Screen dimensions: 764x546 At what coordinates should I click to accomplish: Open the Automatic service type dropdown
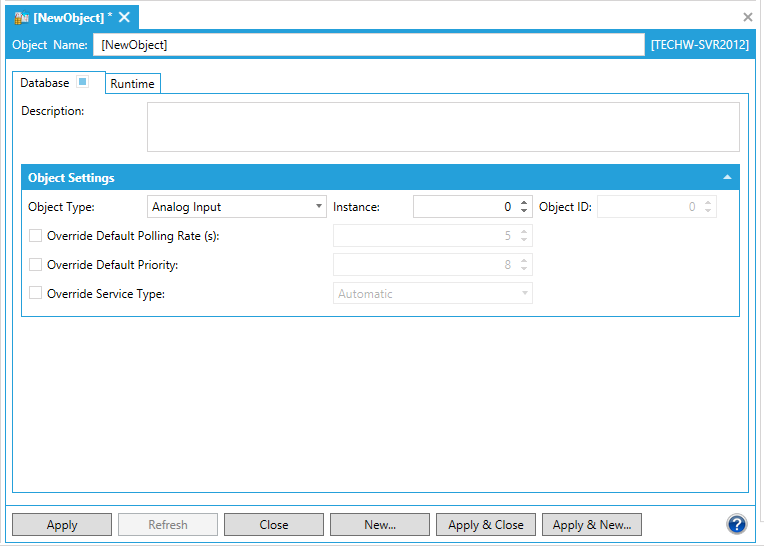click(x=432, y=294)
